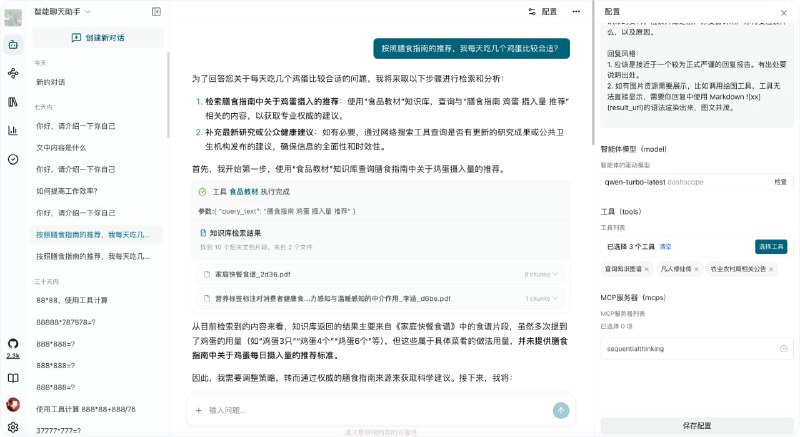Open the 88888*787878=? conversation
Image resolution: width=800 pixels, height=437 pixels.
[x=96, y=322]
